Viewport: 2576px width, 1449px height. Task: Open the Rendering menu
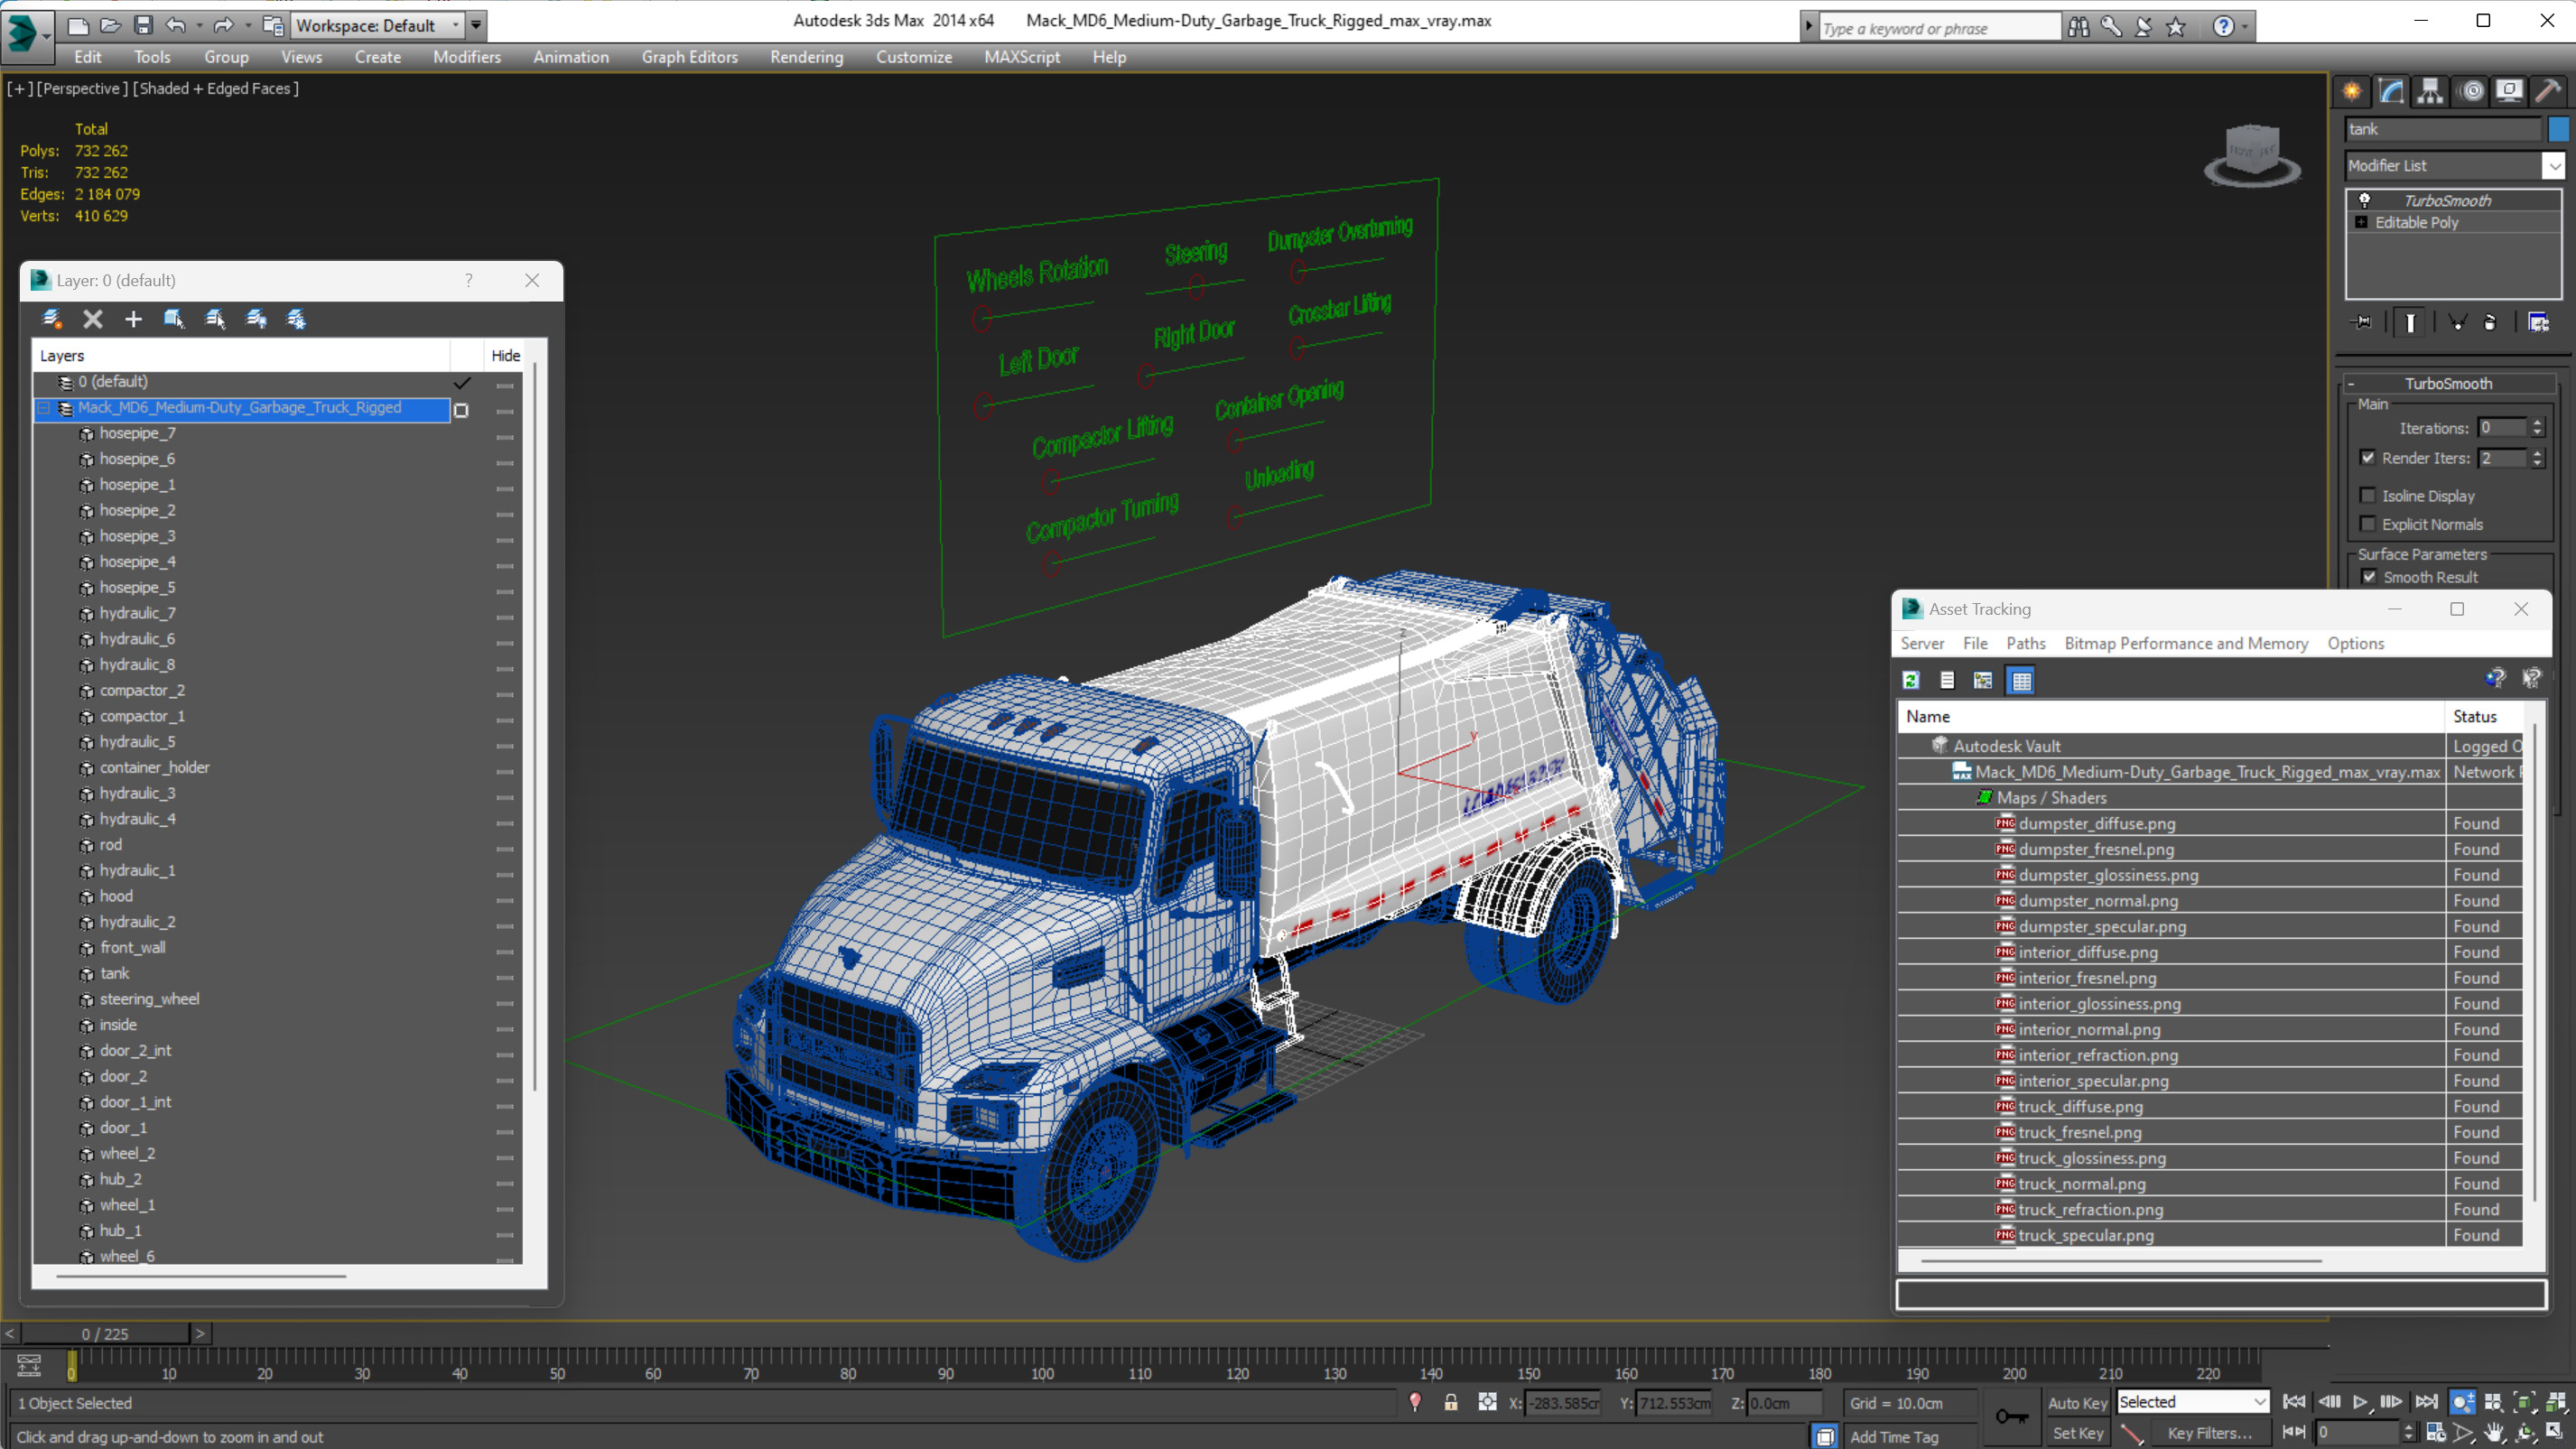click(x=806, y=57)
